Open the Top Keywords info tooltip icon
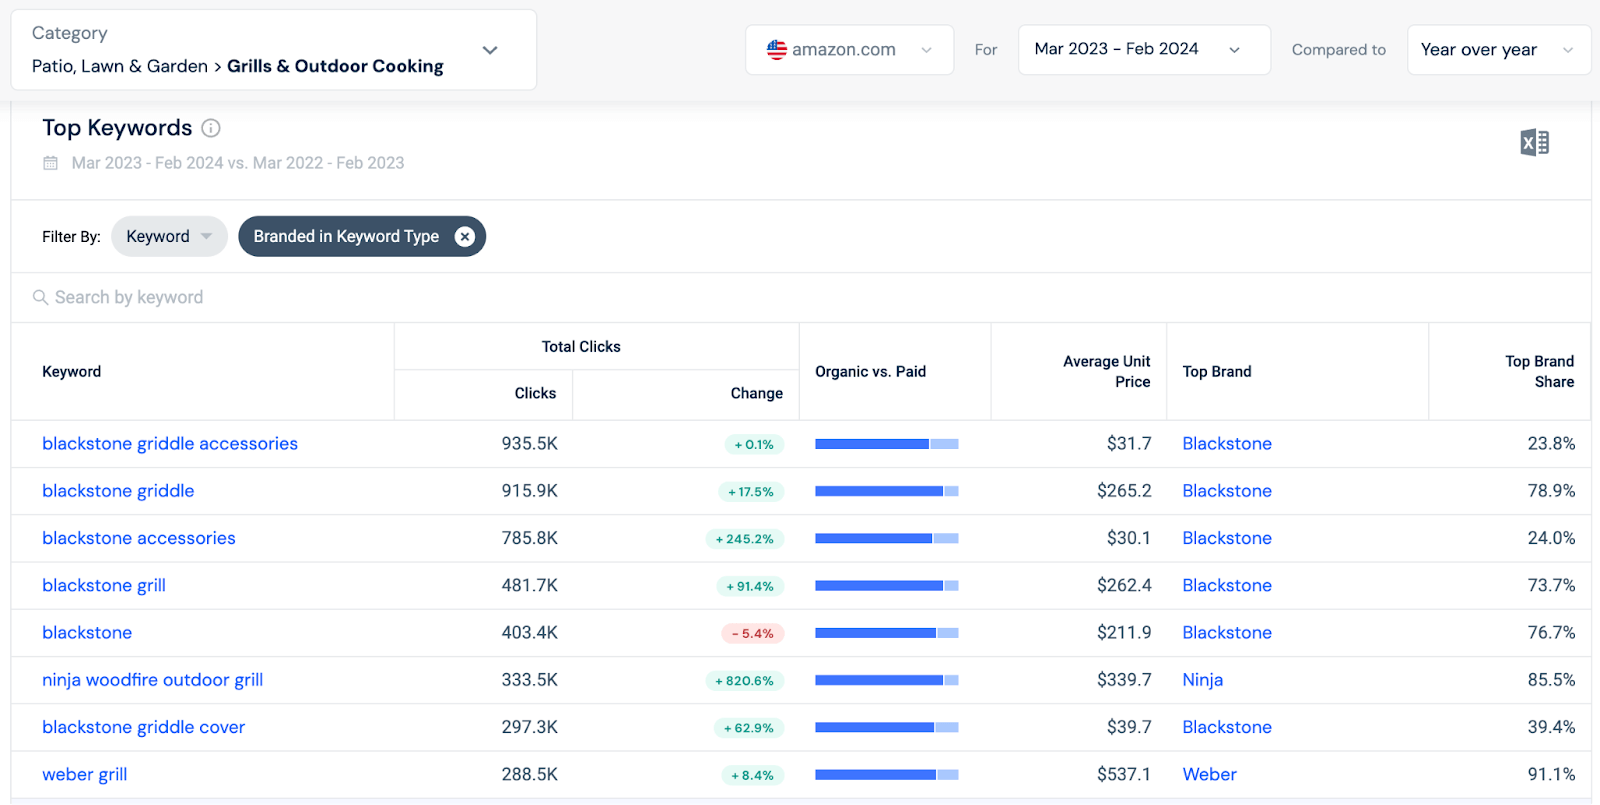1600x805 pixels. coord(211,128)
